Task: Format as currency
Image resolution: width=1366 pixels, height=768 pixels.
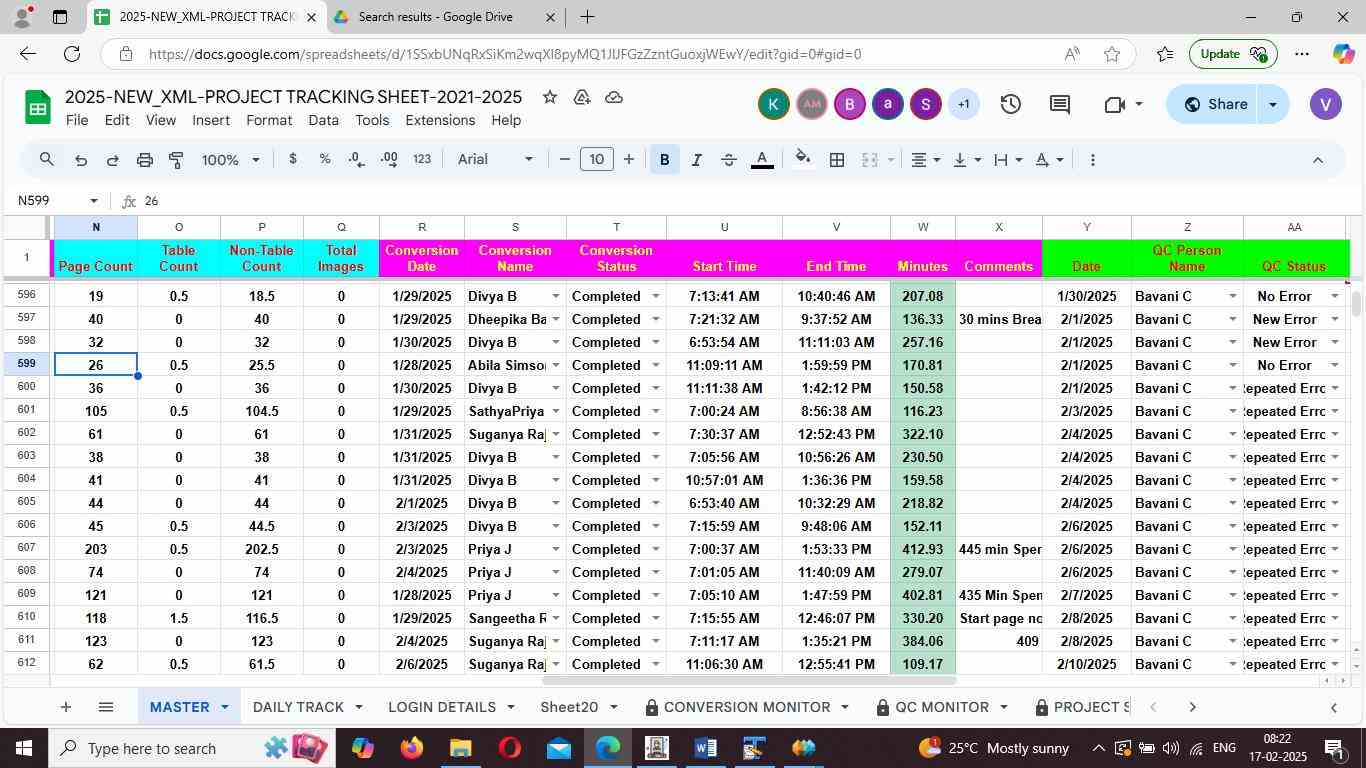Action: point(292,160)
